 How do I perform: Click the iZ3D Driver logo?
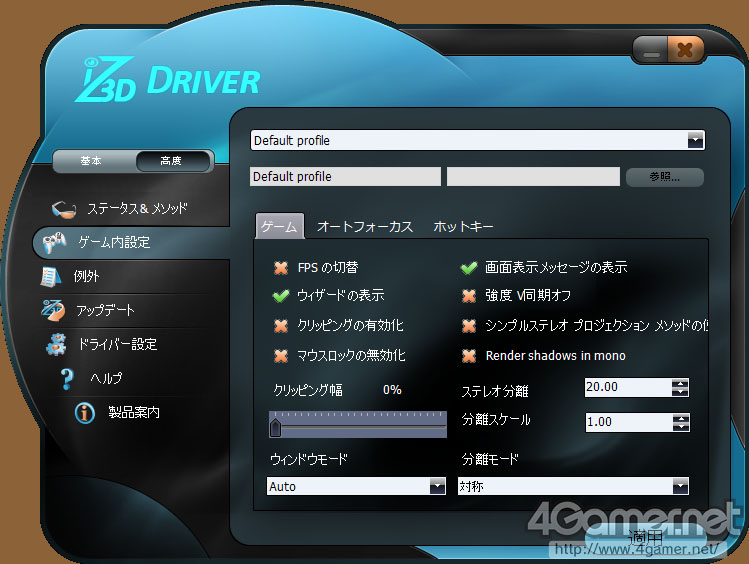tap(168, 80)
